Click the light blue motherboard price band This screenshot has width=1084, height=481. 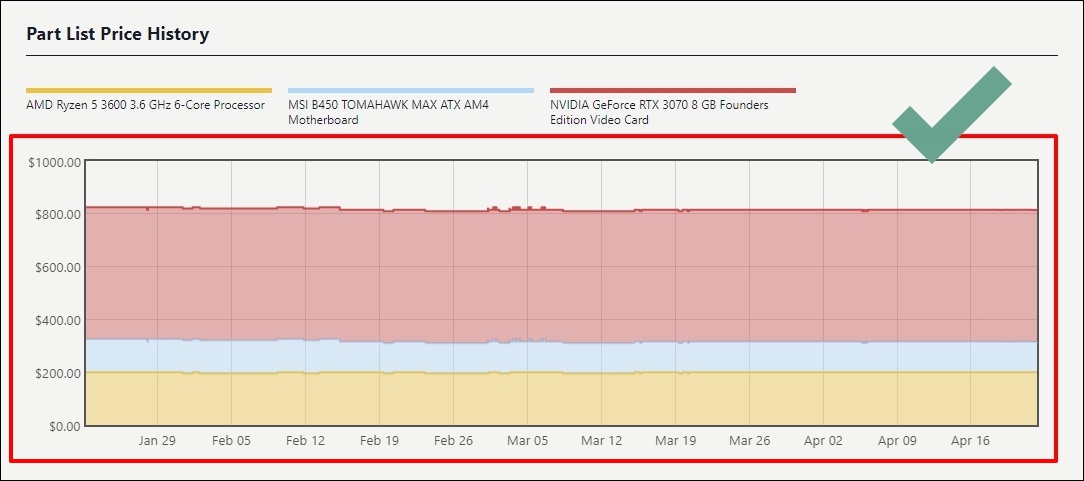coord(561,357)
